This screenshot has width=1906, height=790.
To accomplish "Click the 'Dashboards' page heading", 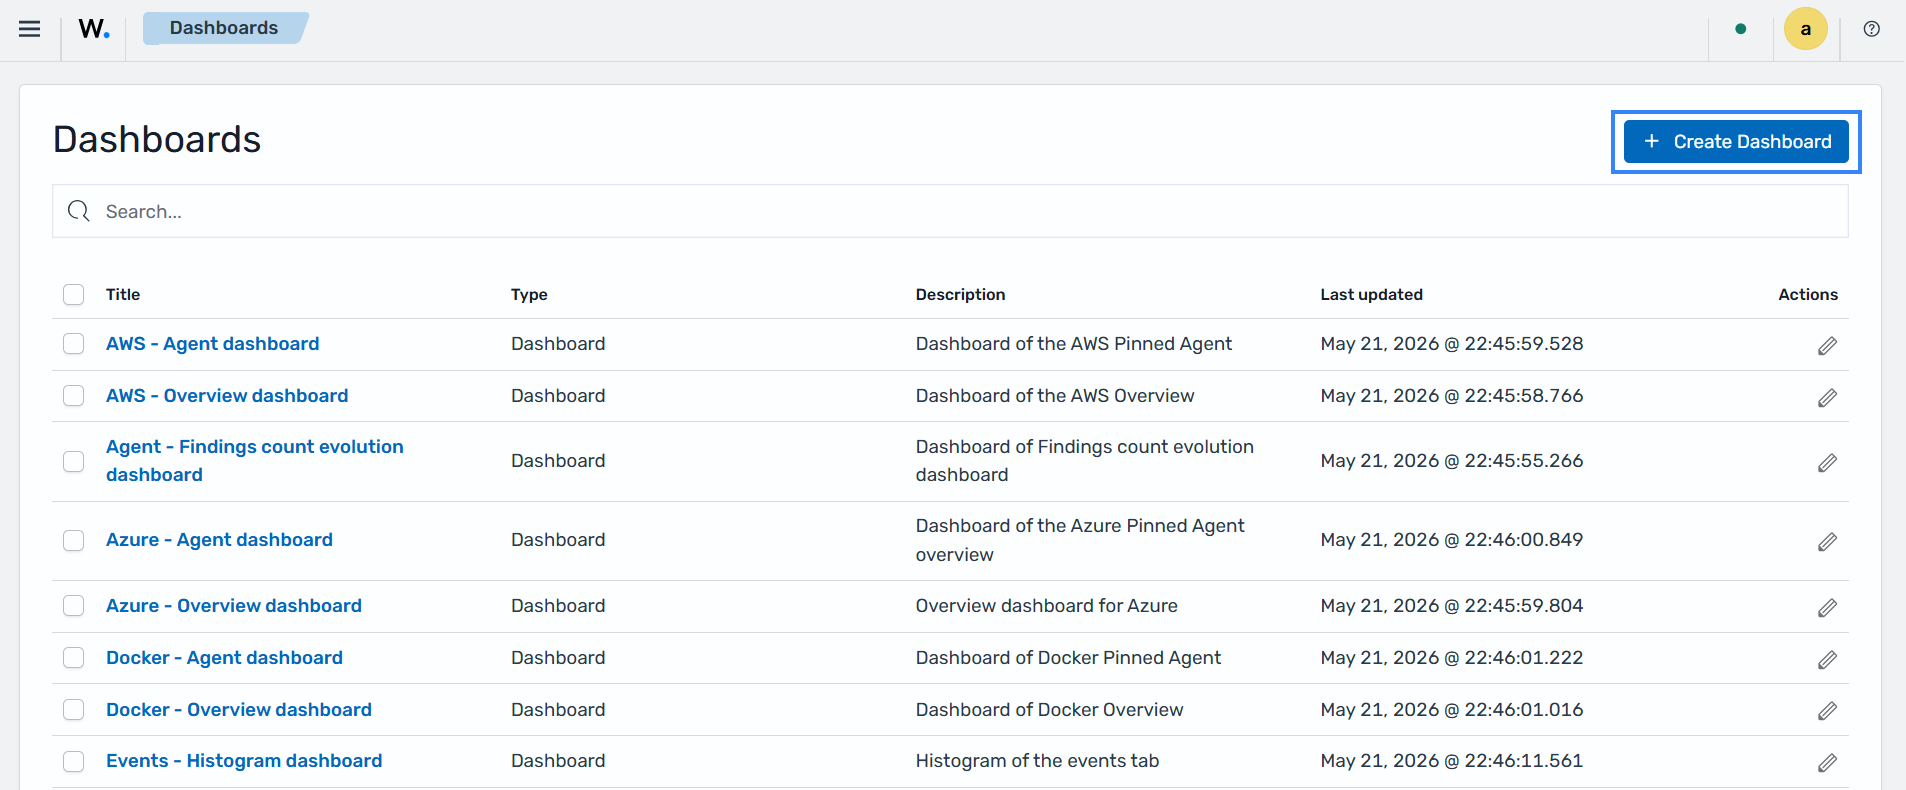I will tap(157, 139).
